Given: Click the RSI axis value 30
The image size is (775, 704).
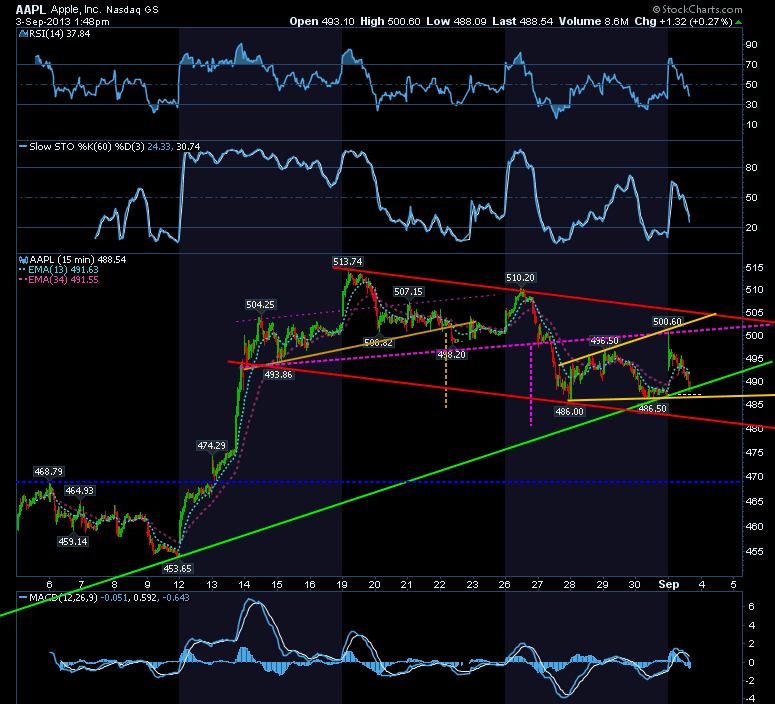Looking at the screenshot, I should point(751,104).
